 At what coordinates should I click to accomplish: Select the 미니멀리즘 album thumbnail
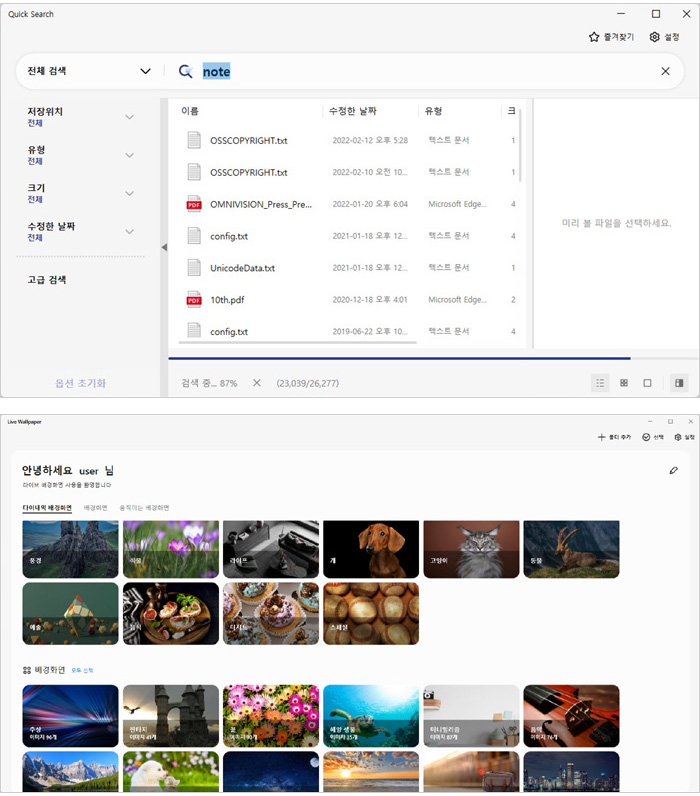472,716
